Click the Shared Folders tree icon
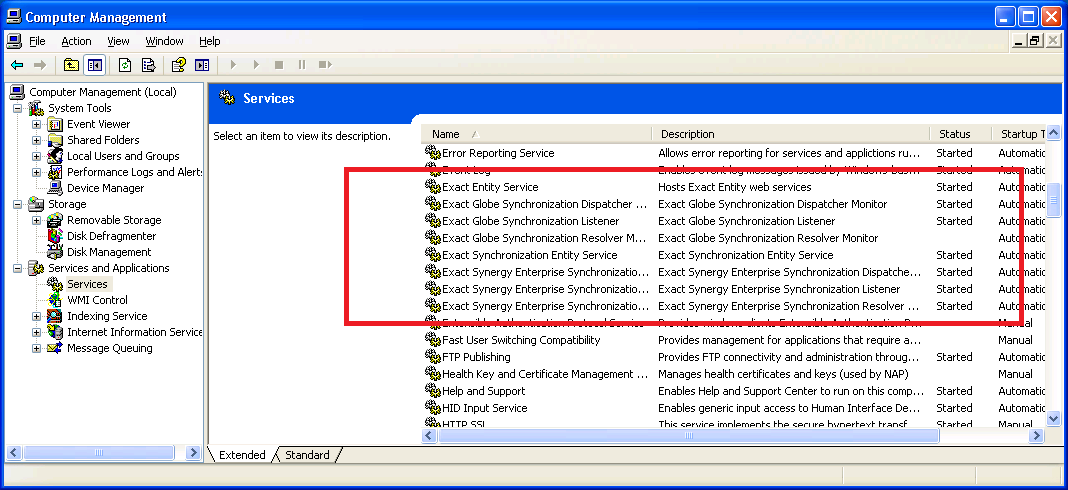This screenshot has width=1068, height=490. pos(56,140)
